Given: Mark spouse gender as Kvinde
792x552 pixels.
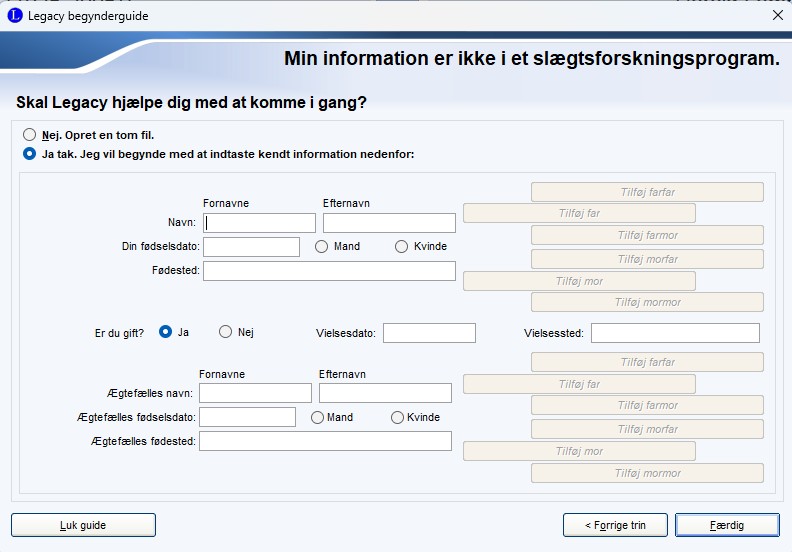Looking at the screenshot, I should [398, 417].
